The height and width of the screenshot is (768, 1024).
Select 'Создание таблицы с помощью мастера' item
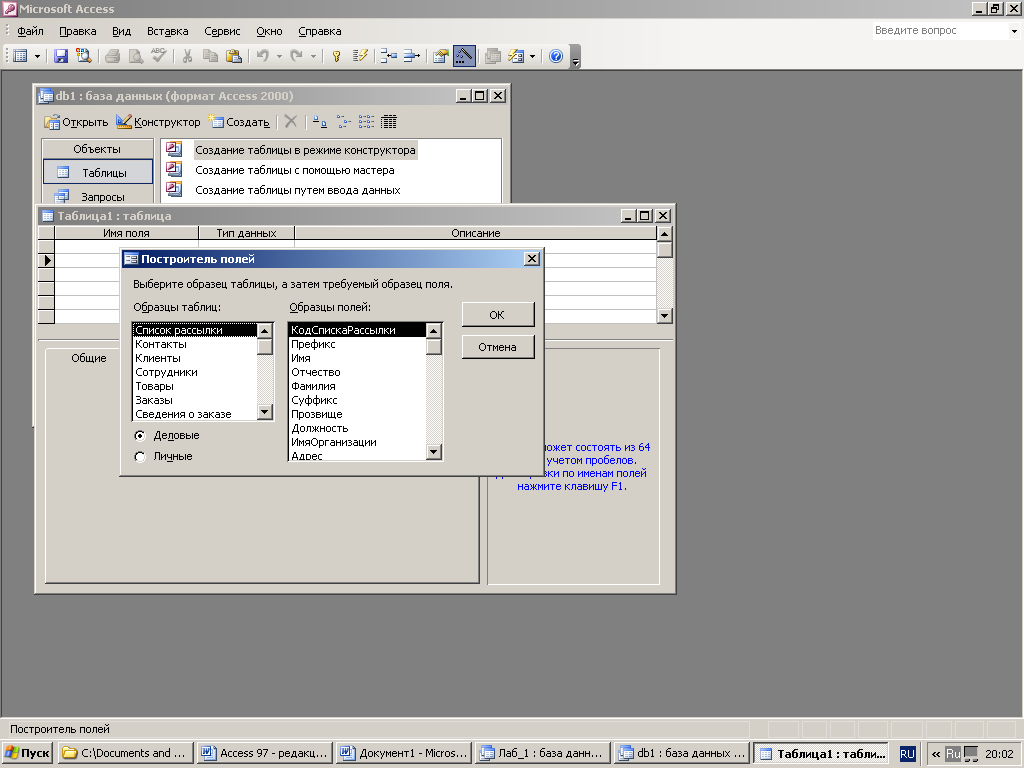click(x=295, y=170)
